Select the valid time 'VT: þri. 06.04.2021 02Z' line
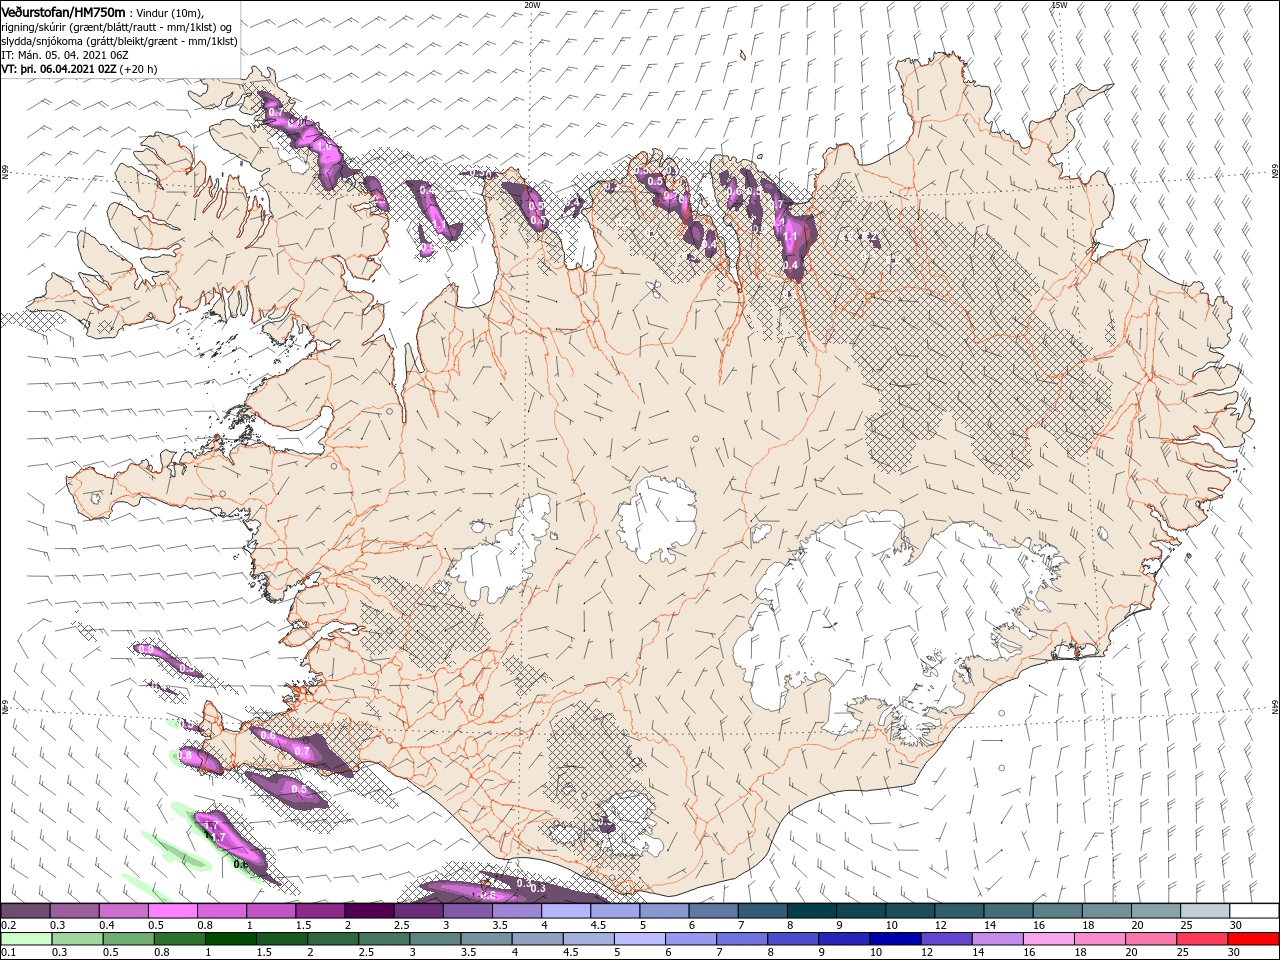The height and width of the screenshot is (960, 1280). [x=59, y=69]
